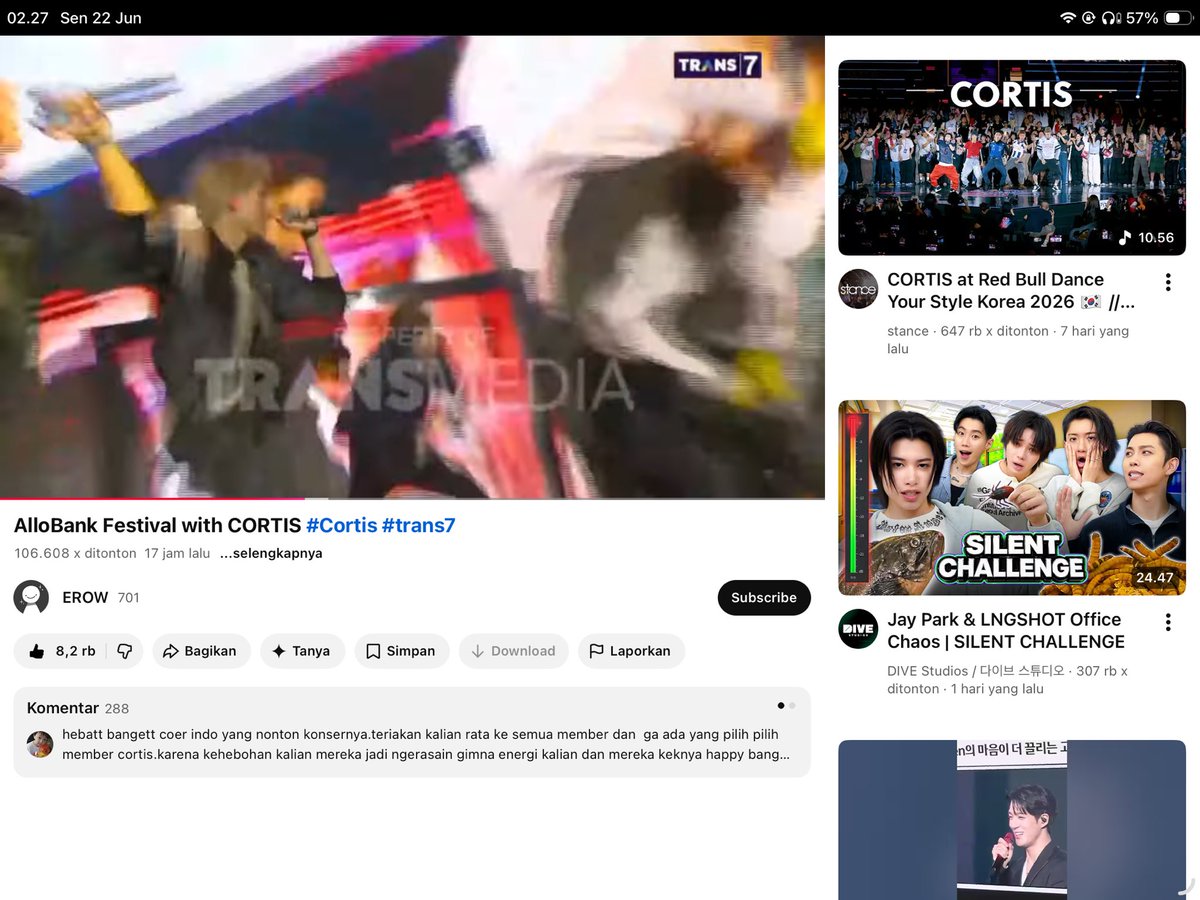Open SILENT CHALLENGE video thumbnail
Viewport: 1200px width, 900px height.
(1012, 498)
